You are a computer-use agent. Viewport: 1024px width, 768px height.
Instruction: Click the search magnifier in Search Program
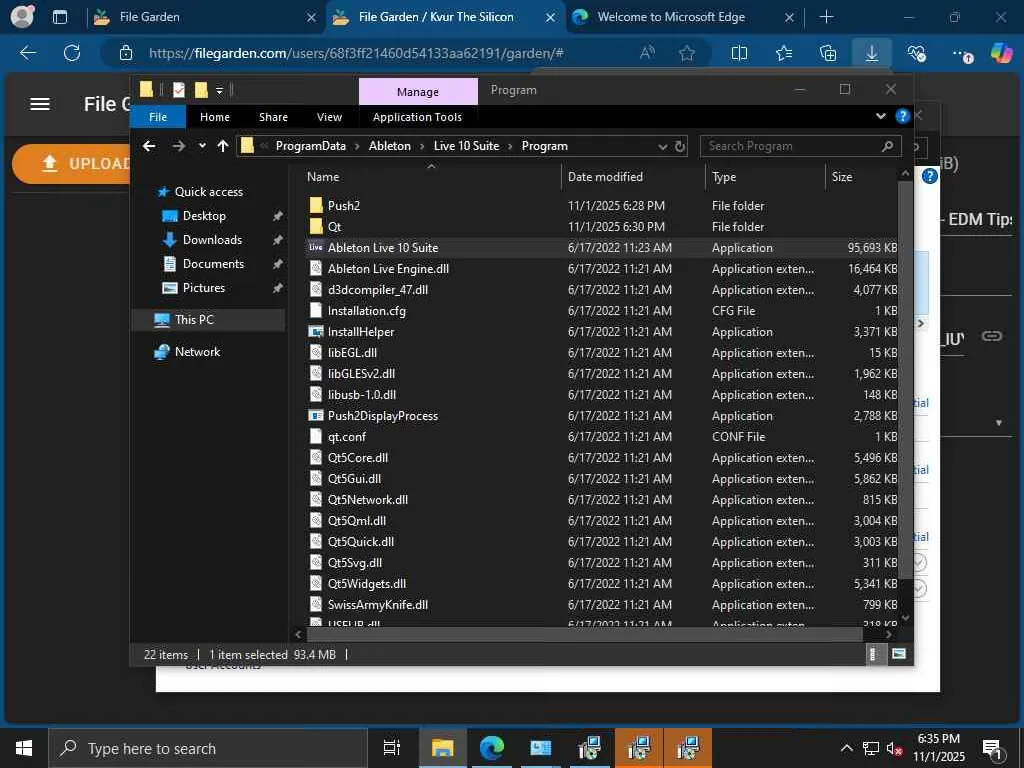click(887, 146)
